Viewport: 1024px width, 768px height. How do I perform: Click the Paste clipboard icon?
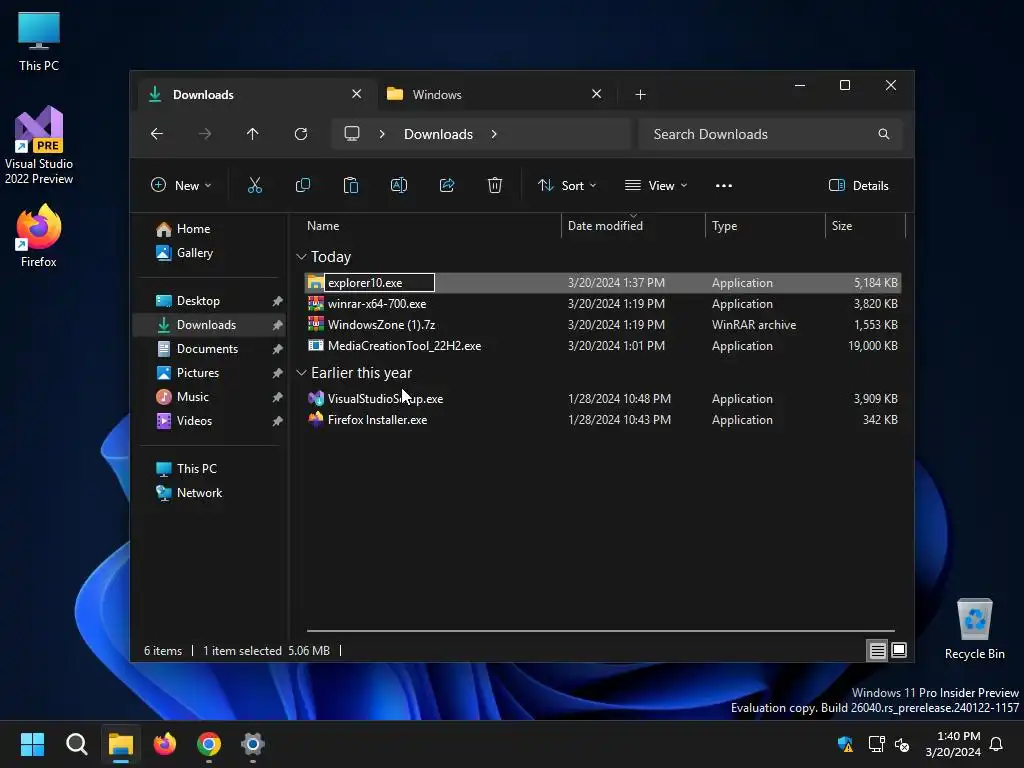[x=351, y=185]
